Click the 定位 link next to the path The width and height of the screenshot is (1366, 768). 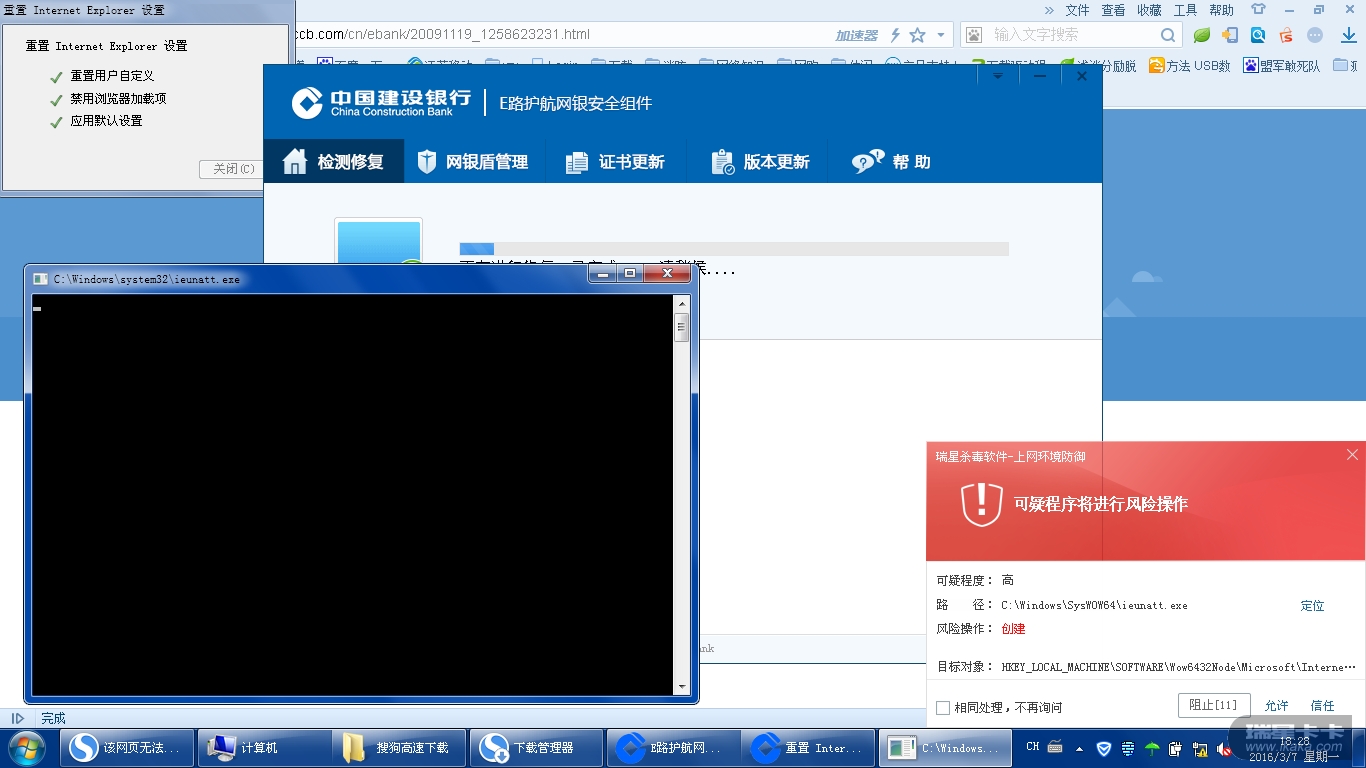1312,606
